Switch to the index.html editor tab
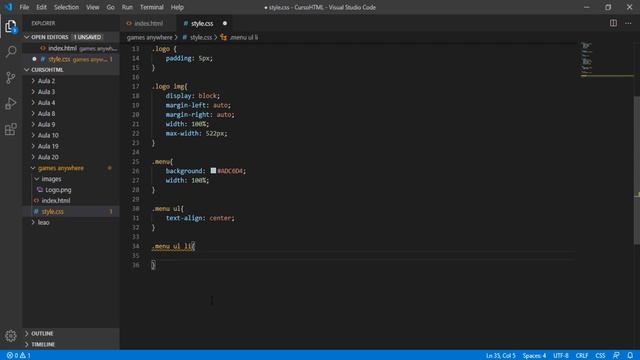640x360 pixels. coord(149,23)
